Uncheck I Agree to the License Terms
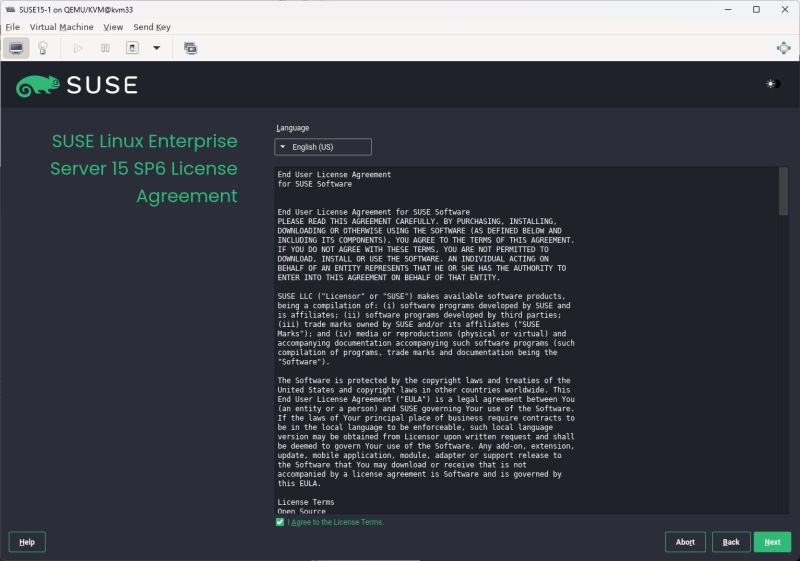800x561 pixels. click(x=280, y=522)
